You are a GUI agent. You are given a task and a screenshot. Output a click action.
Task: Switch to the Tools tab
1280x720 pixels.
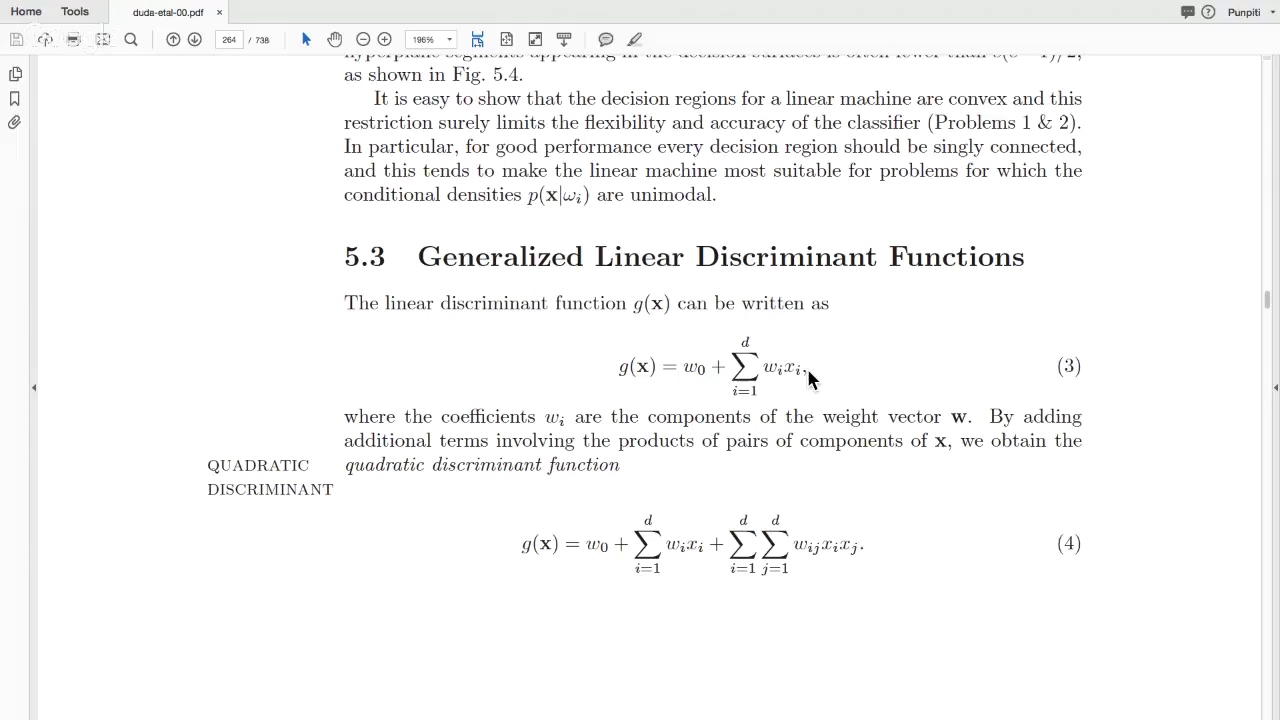pyautogui.click(x=75, y=12)
